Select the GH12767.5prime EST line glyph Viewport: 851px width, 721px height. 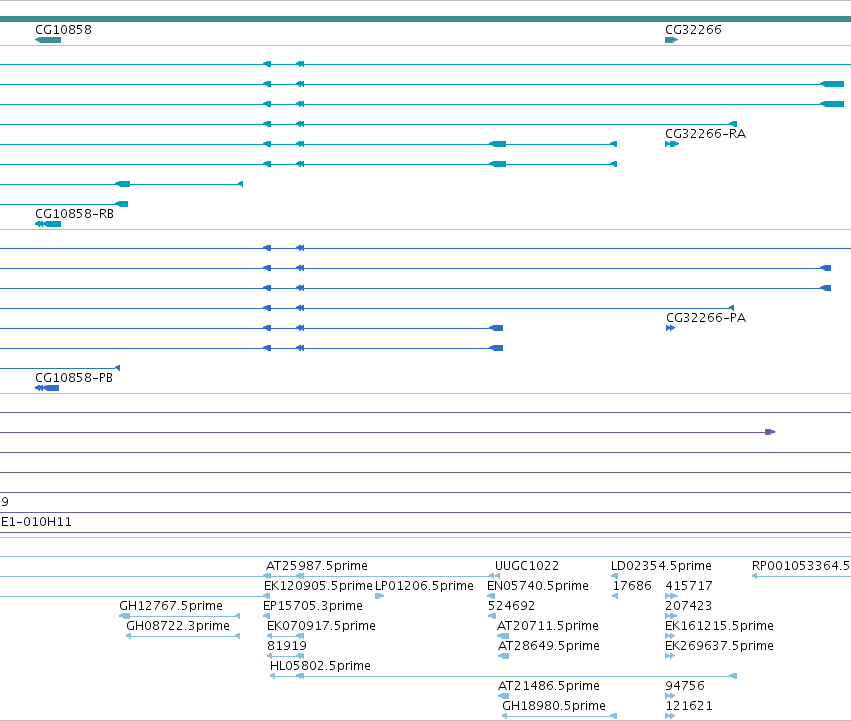coord(180,616)
